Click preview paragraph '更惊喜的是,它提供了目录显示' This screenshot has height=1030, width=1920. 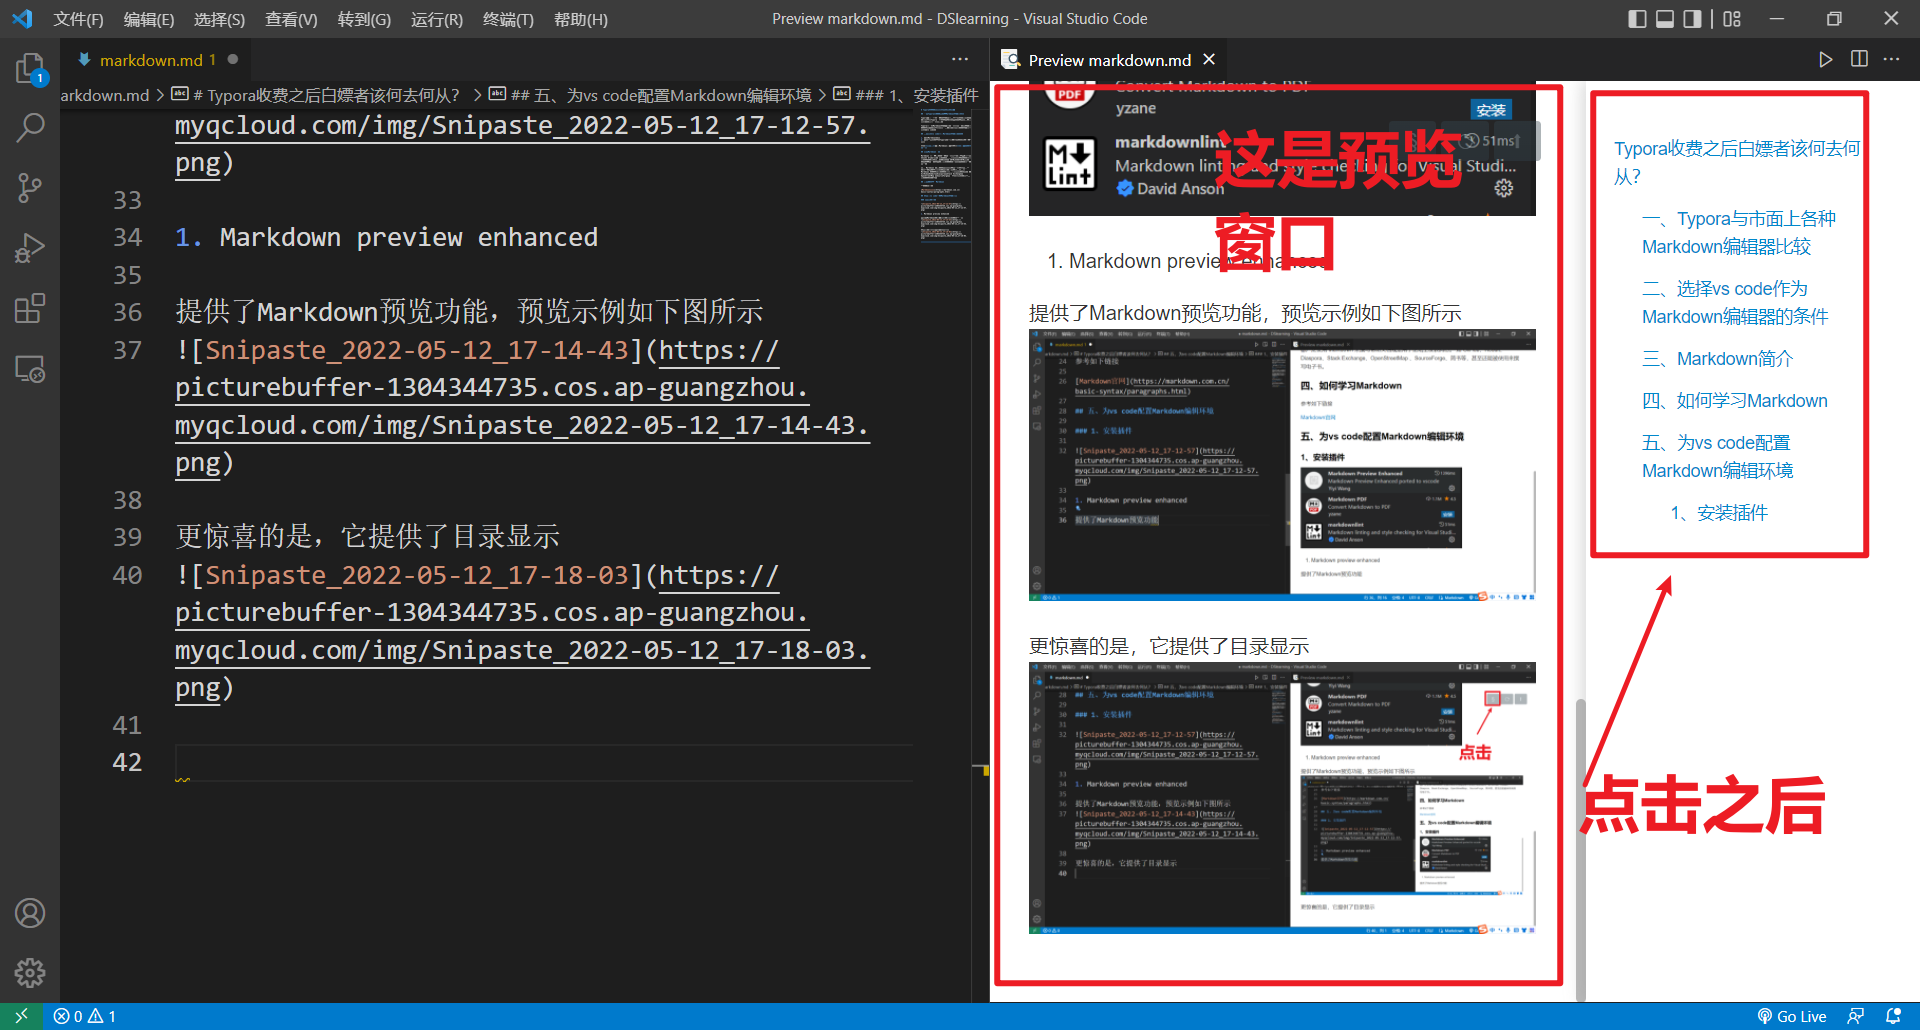[x=1169, y=646]
